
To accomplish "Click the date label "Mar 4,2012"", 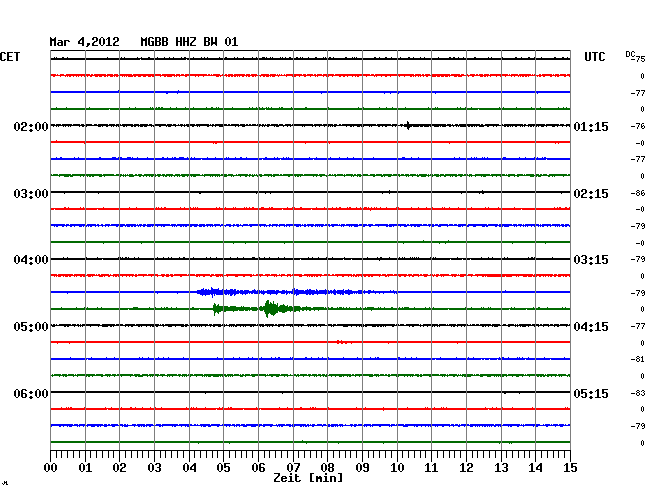I will pyautogui.click(x=84, y=42).
